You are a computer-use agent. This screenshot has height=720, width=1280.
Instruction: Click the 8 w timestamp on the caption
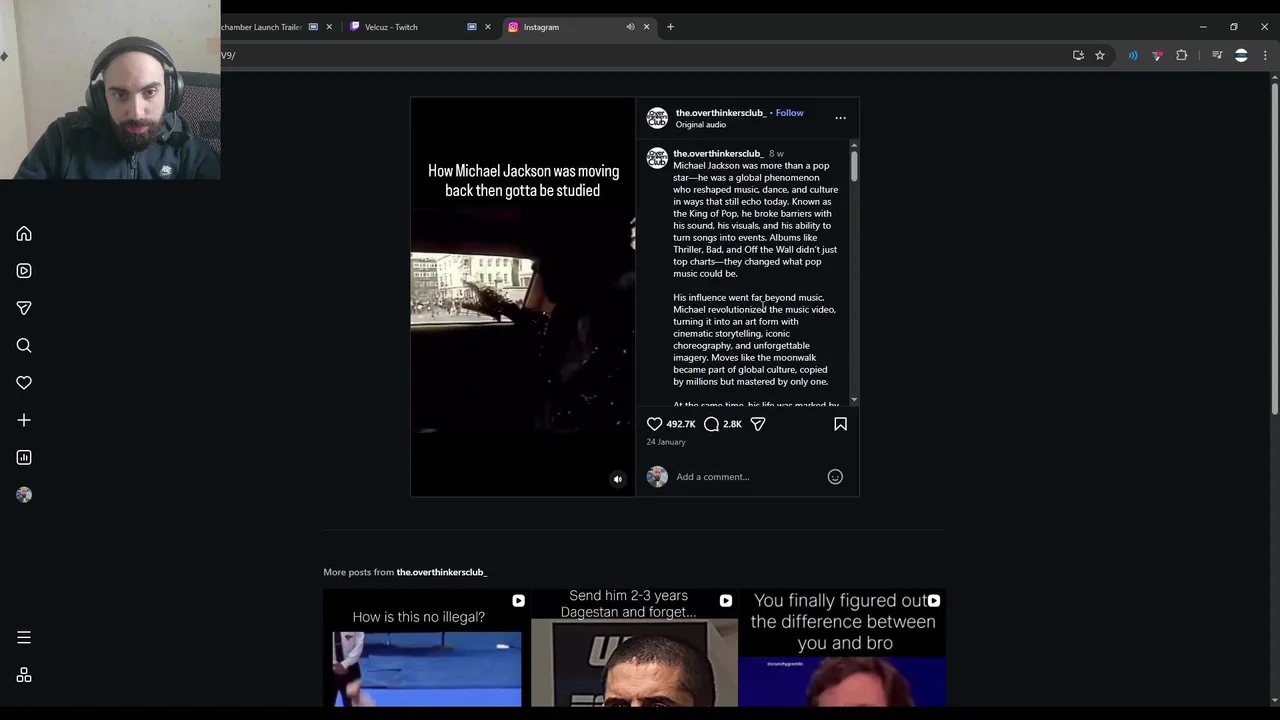pos(776,154)
